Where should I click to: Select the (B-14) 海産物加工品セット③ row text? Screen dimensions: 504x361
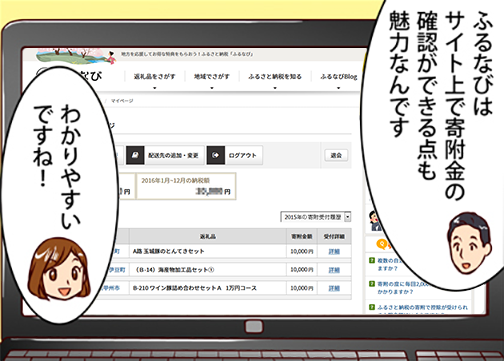point(175,270)
